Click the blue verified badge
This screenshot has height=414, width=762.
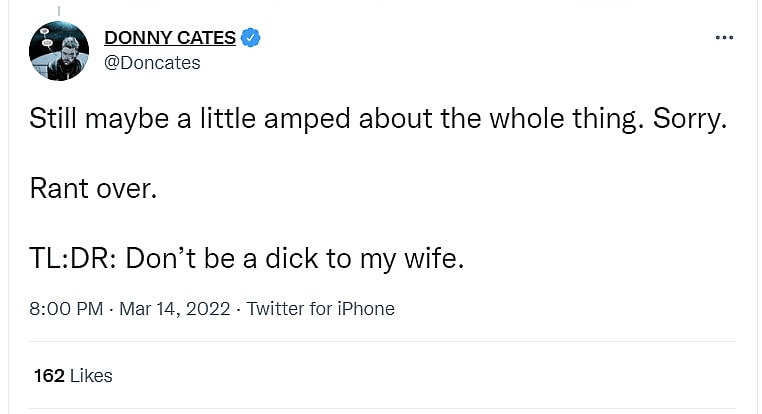coord(252,38)
